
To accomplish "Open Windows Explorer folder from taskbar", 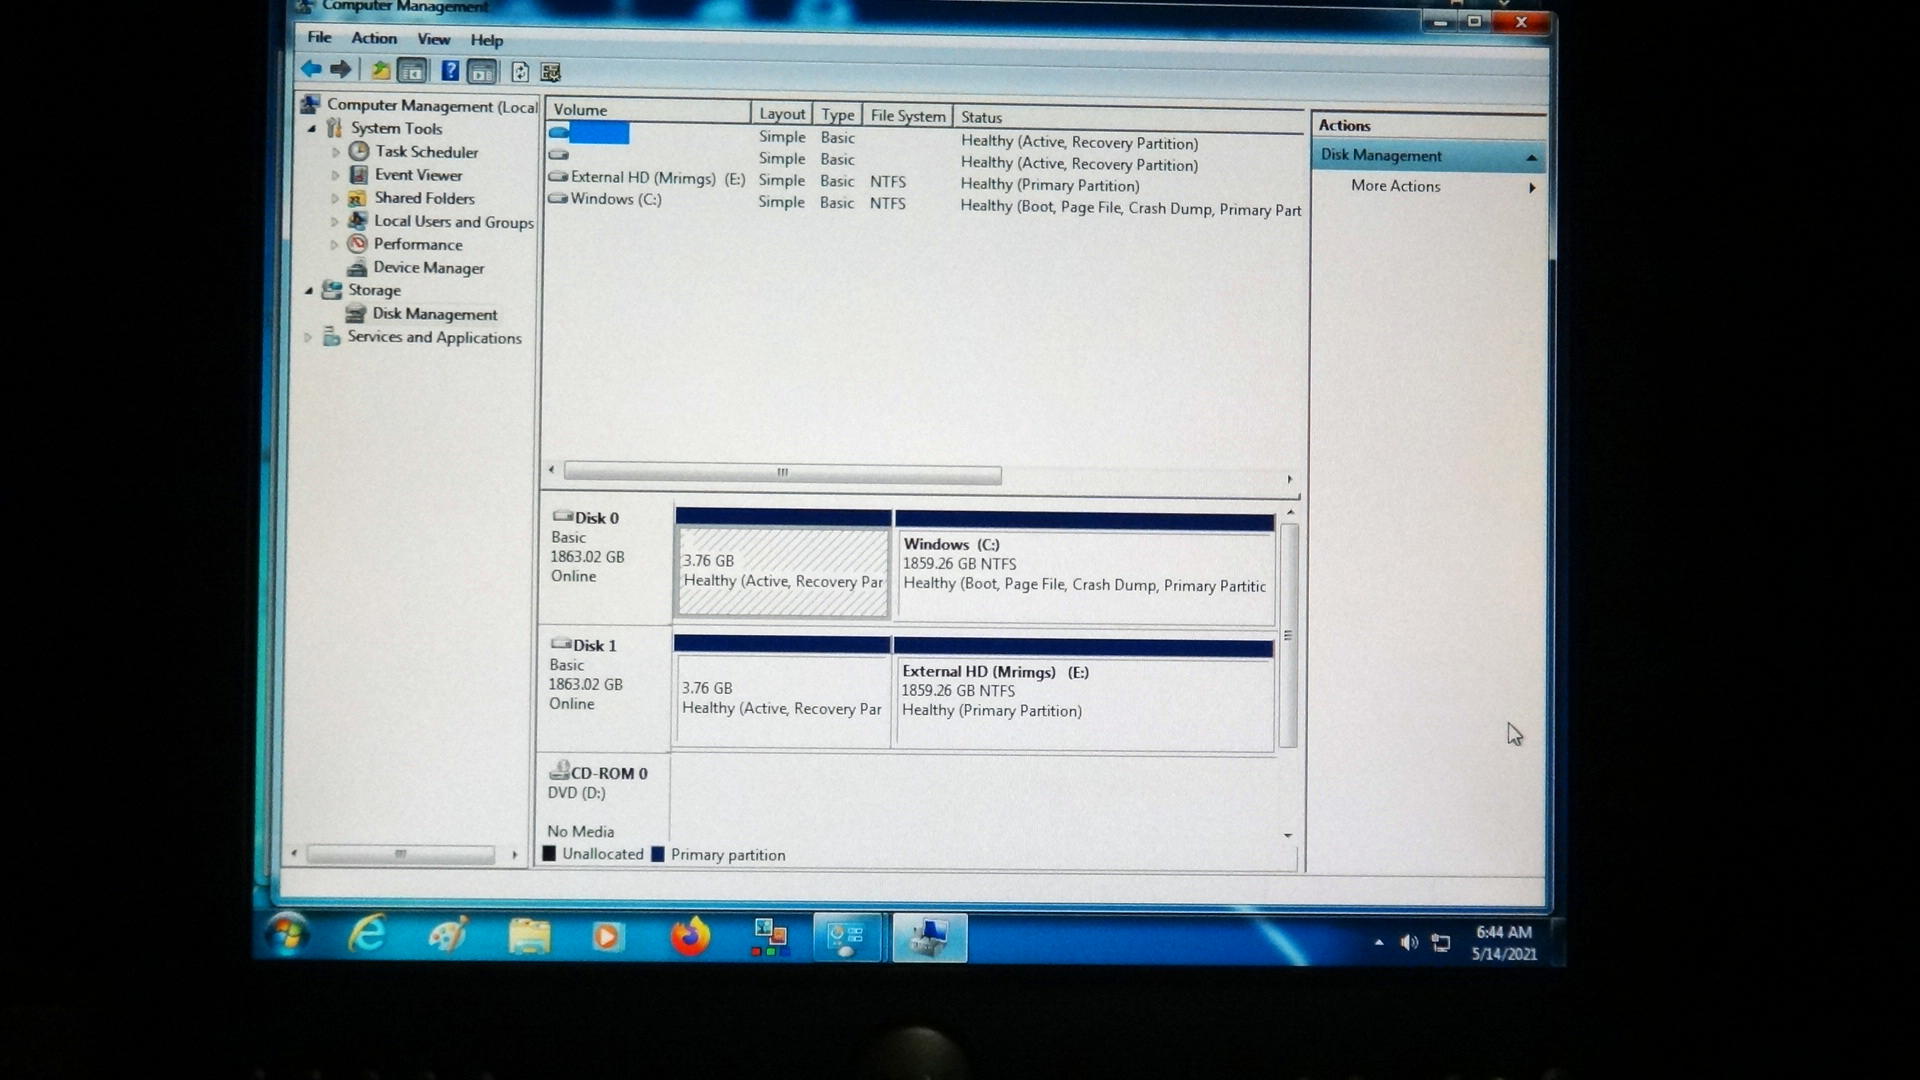I will 529,937.
